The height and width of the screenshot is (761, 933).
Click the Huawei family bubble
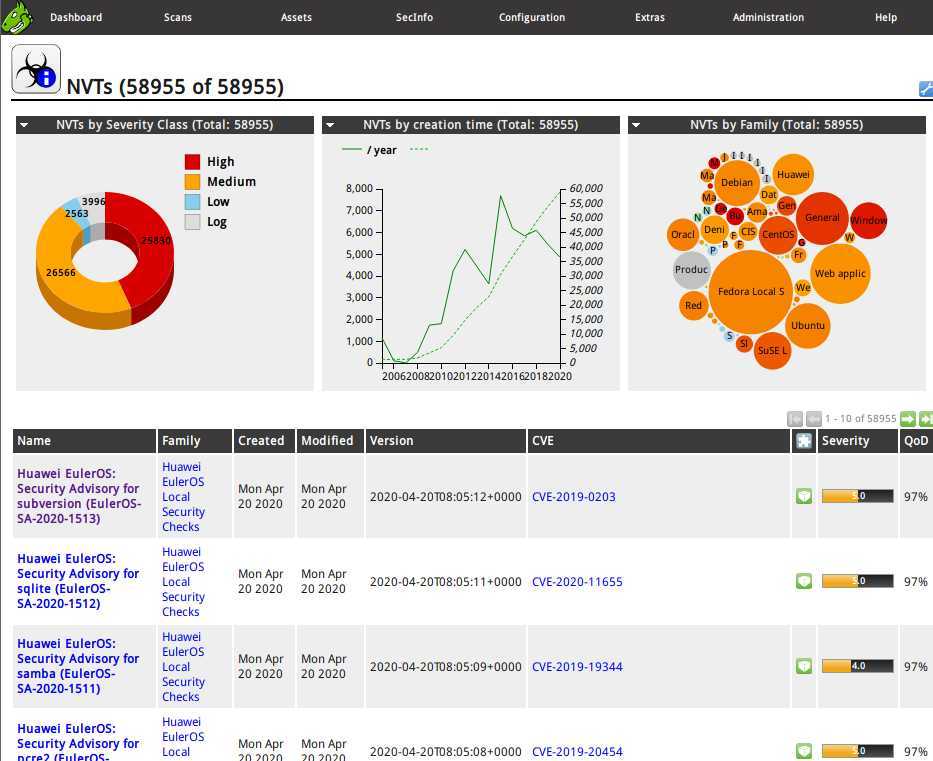[793, 174]
